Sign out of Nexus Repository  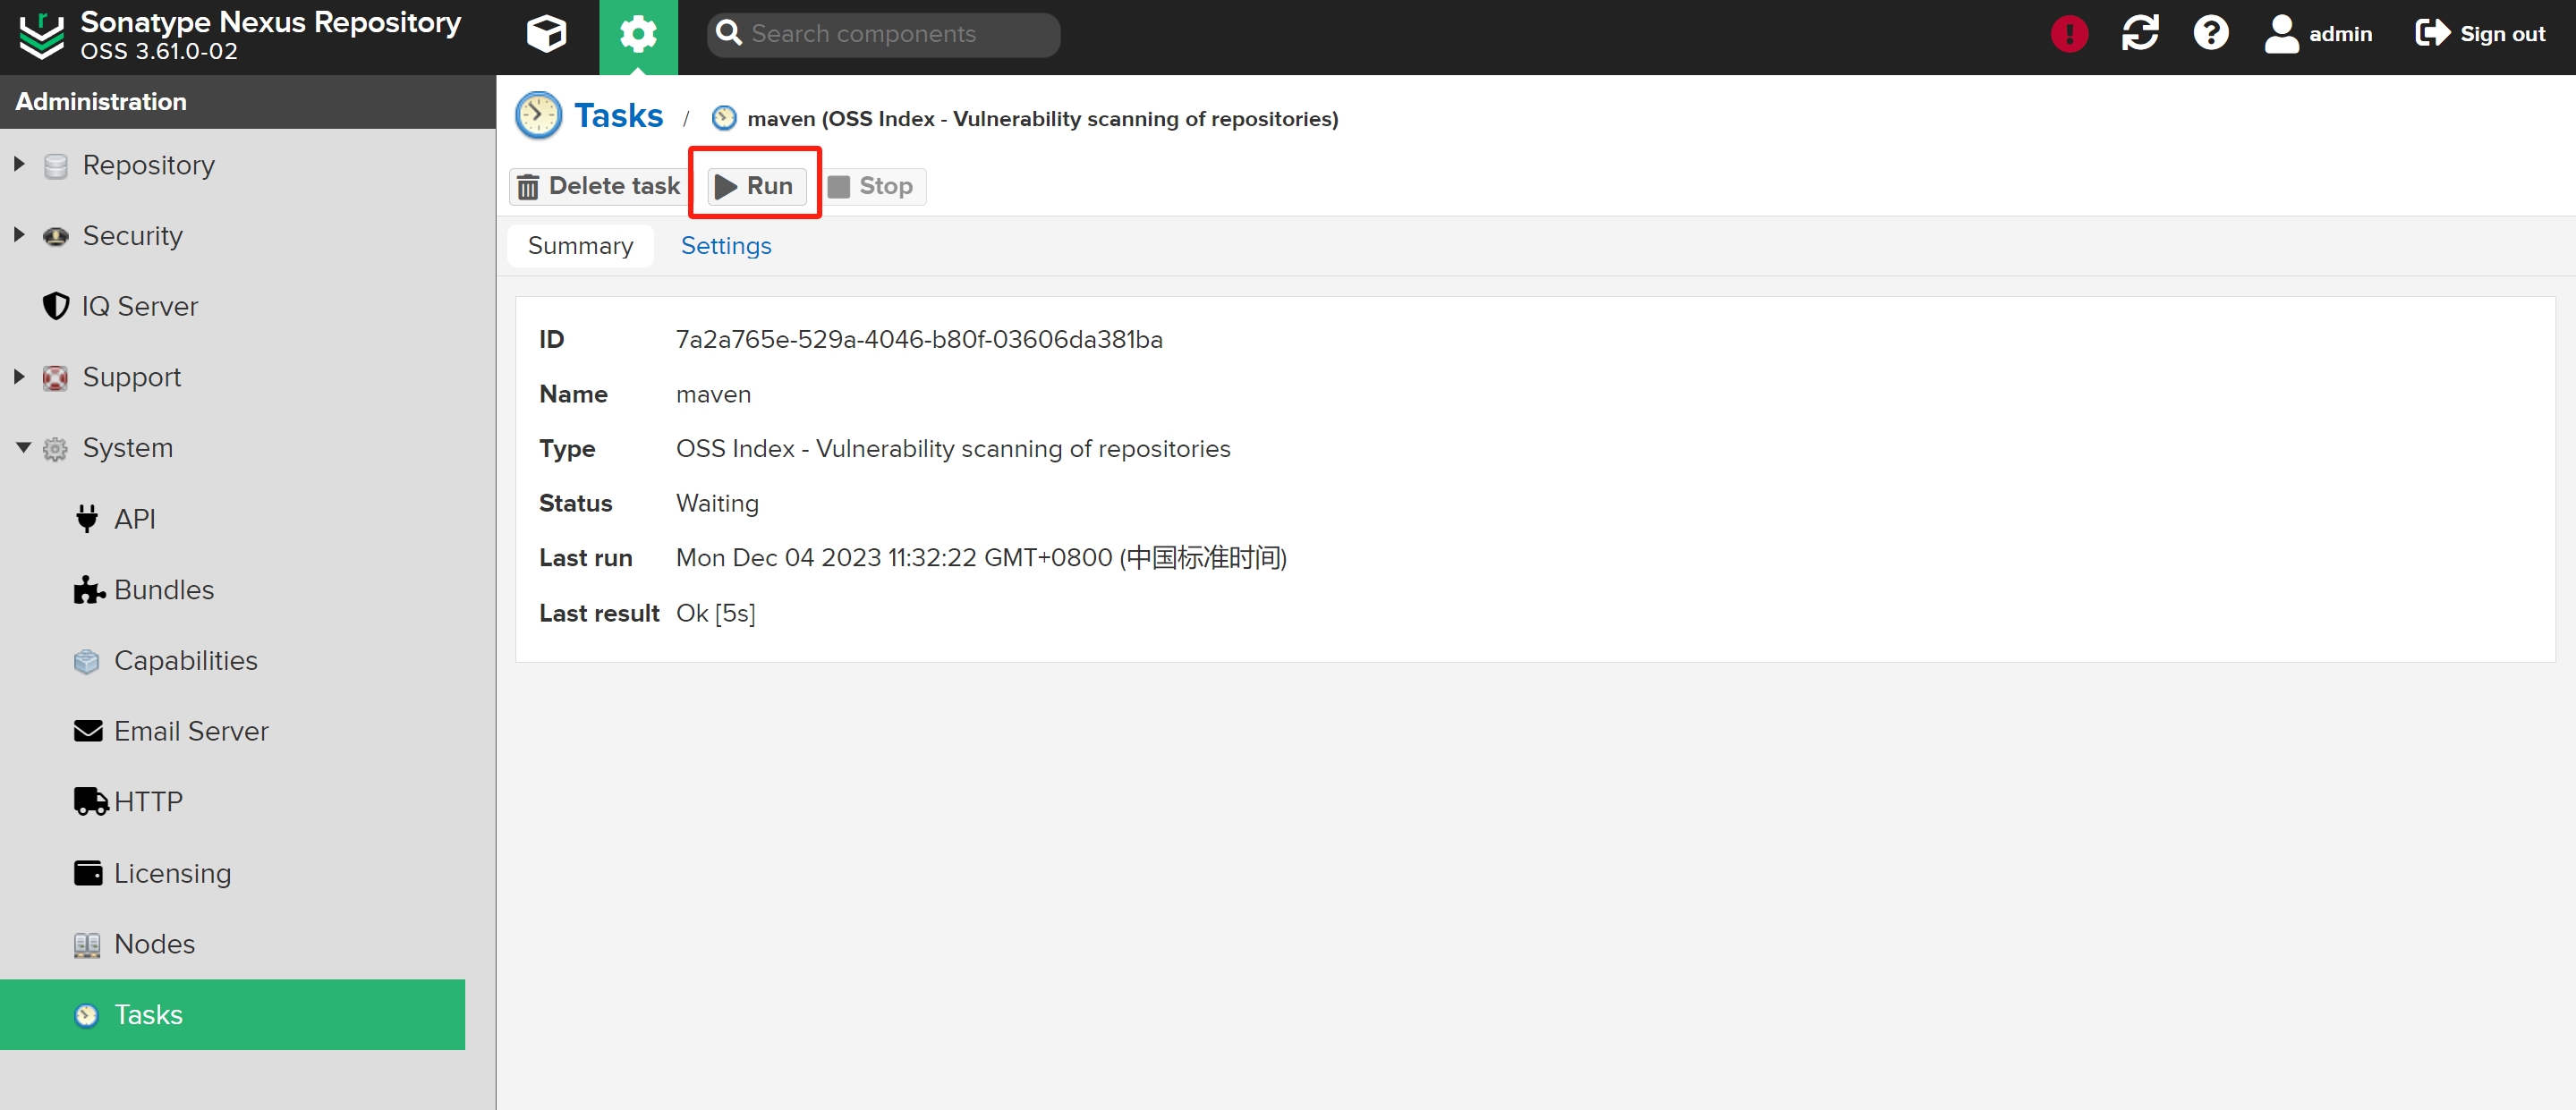coord(2480,34)
